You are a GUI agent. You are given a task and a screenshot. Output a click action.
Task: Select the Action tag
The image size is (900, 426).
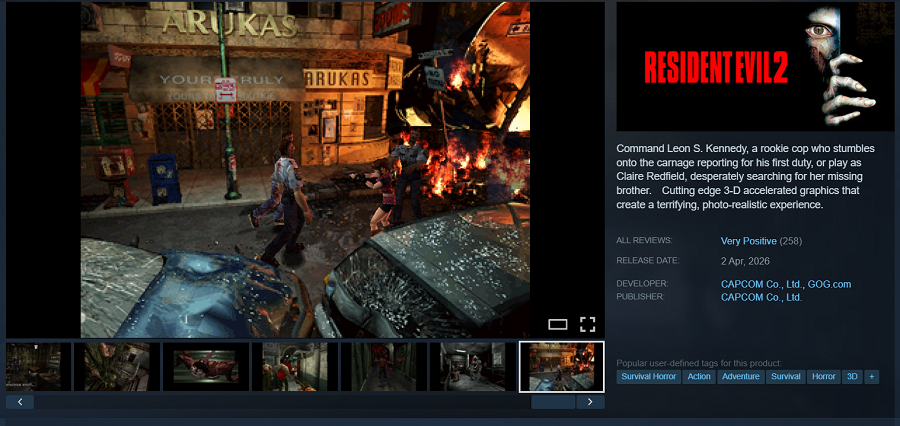point(699,377)
